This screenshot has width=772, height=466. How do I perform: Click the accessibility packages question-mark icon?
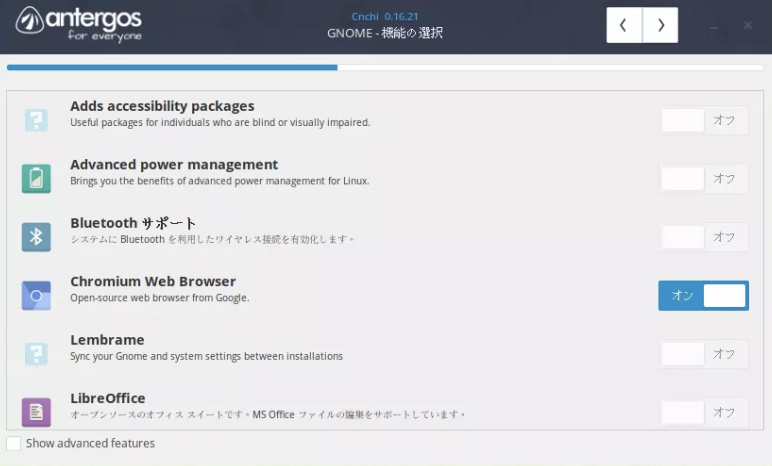pyautogui.click(x=36, y=120)
